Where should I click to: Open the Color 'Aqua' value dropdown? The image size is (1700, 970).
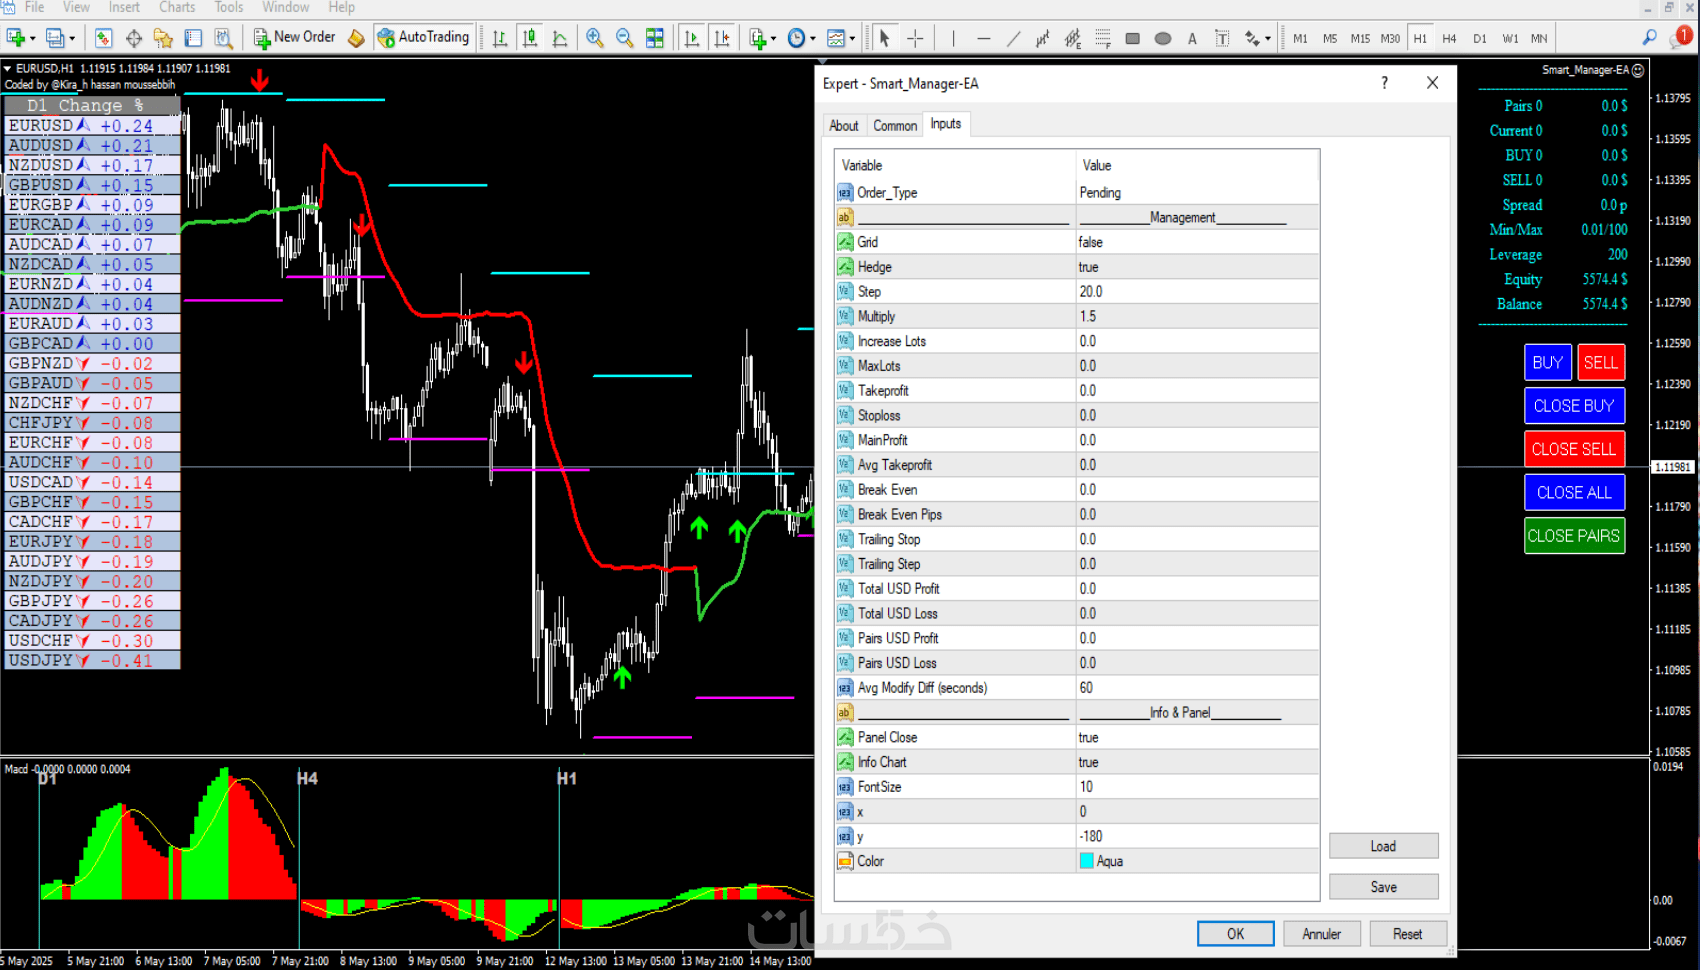point(1198,861)
